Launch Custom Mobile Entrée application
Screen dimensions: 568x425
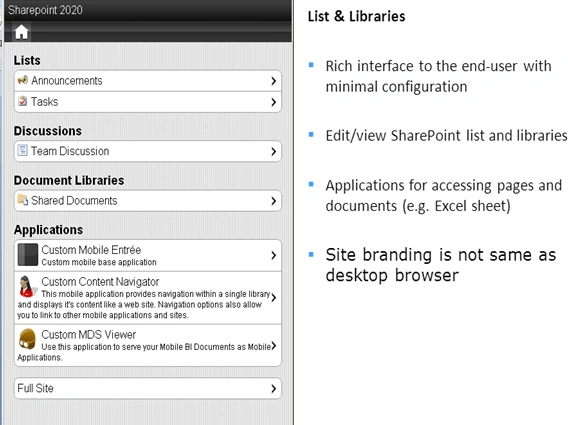point(148,255)
